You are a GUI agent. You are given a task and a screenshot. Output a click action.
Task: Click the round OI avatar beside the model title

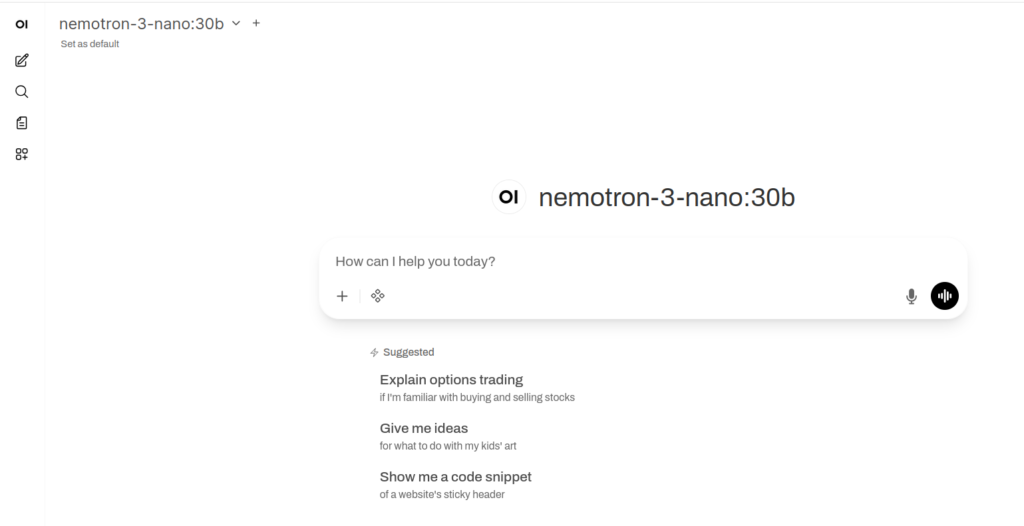tap(509, 197)
